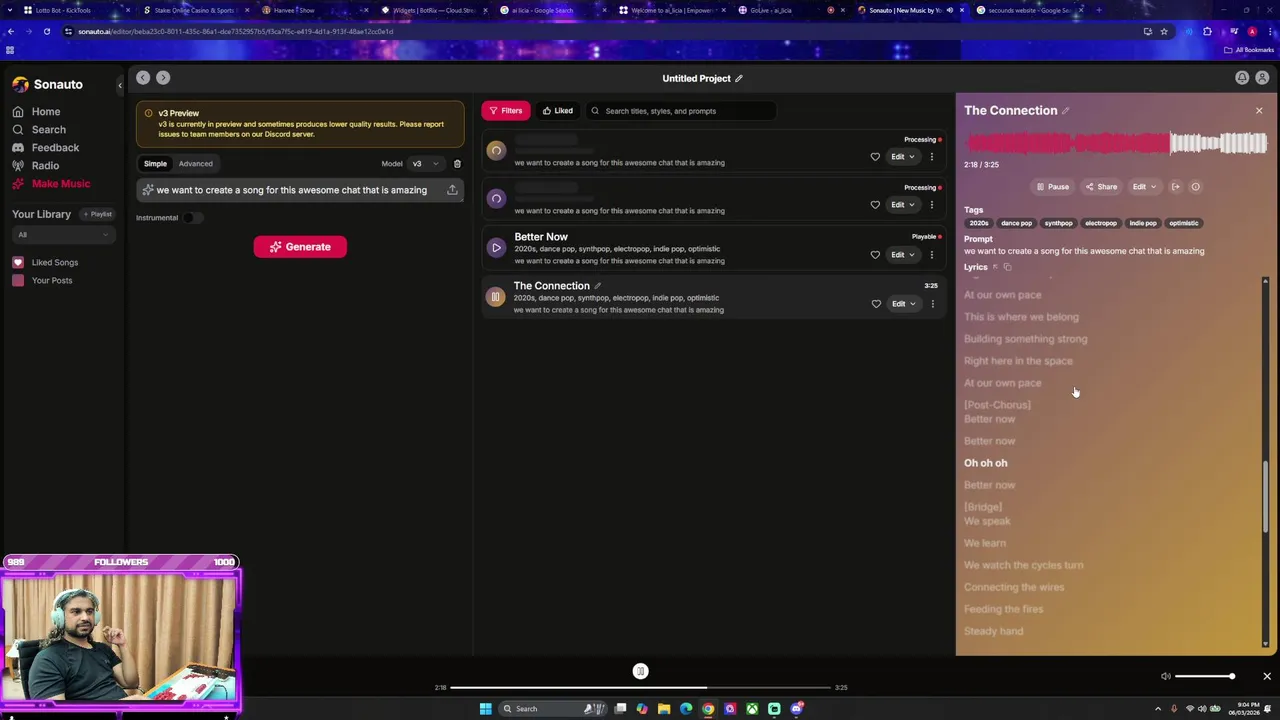Click the Generate button
Viewport: 1280px width, 720px height.
pyautogui.click(x=300, y=247)
